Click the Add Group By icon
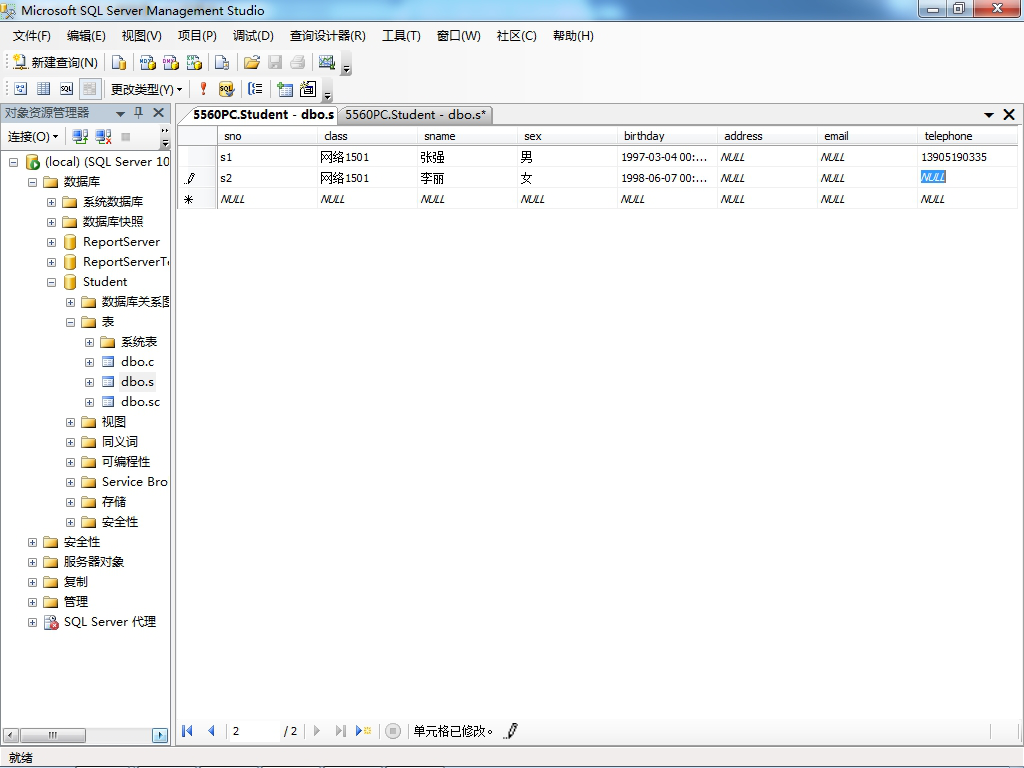Image resolution: width=1024 pixels, height=768 pixels. click(255, 89)
